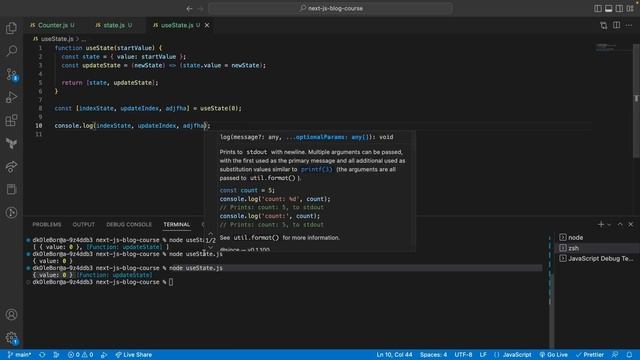
Task: Select the TERMINAL panel tab
Action: (177, 224)
